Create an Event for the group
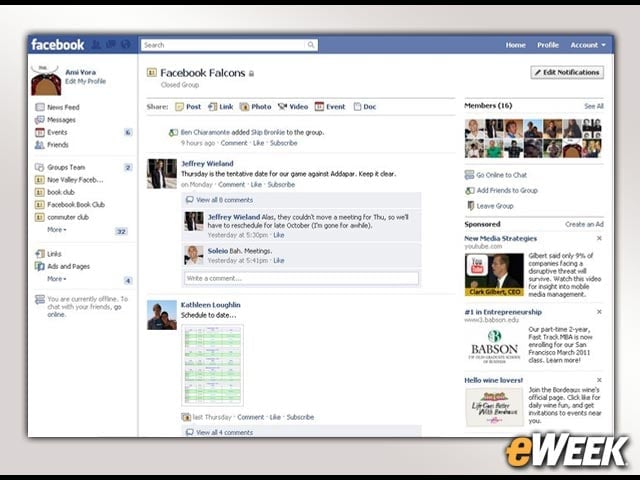 click(x=330, y=107)
